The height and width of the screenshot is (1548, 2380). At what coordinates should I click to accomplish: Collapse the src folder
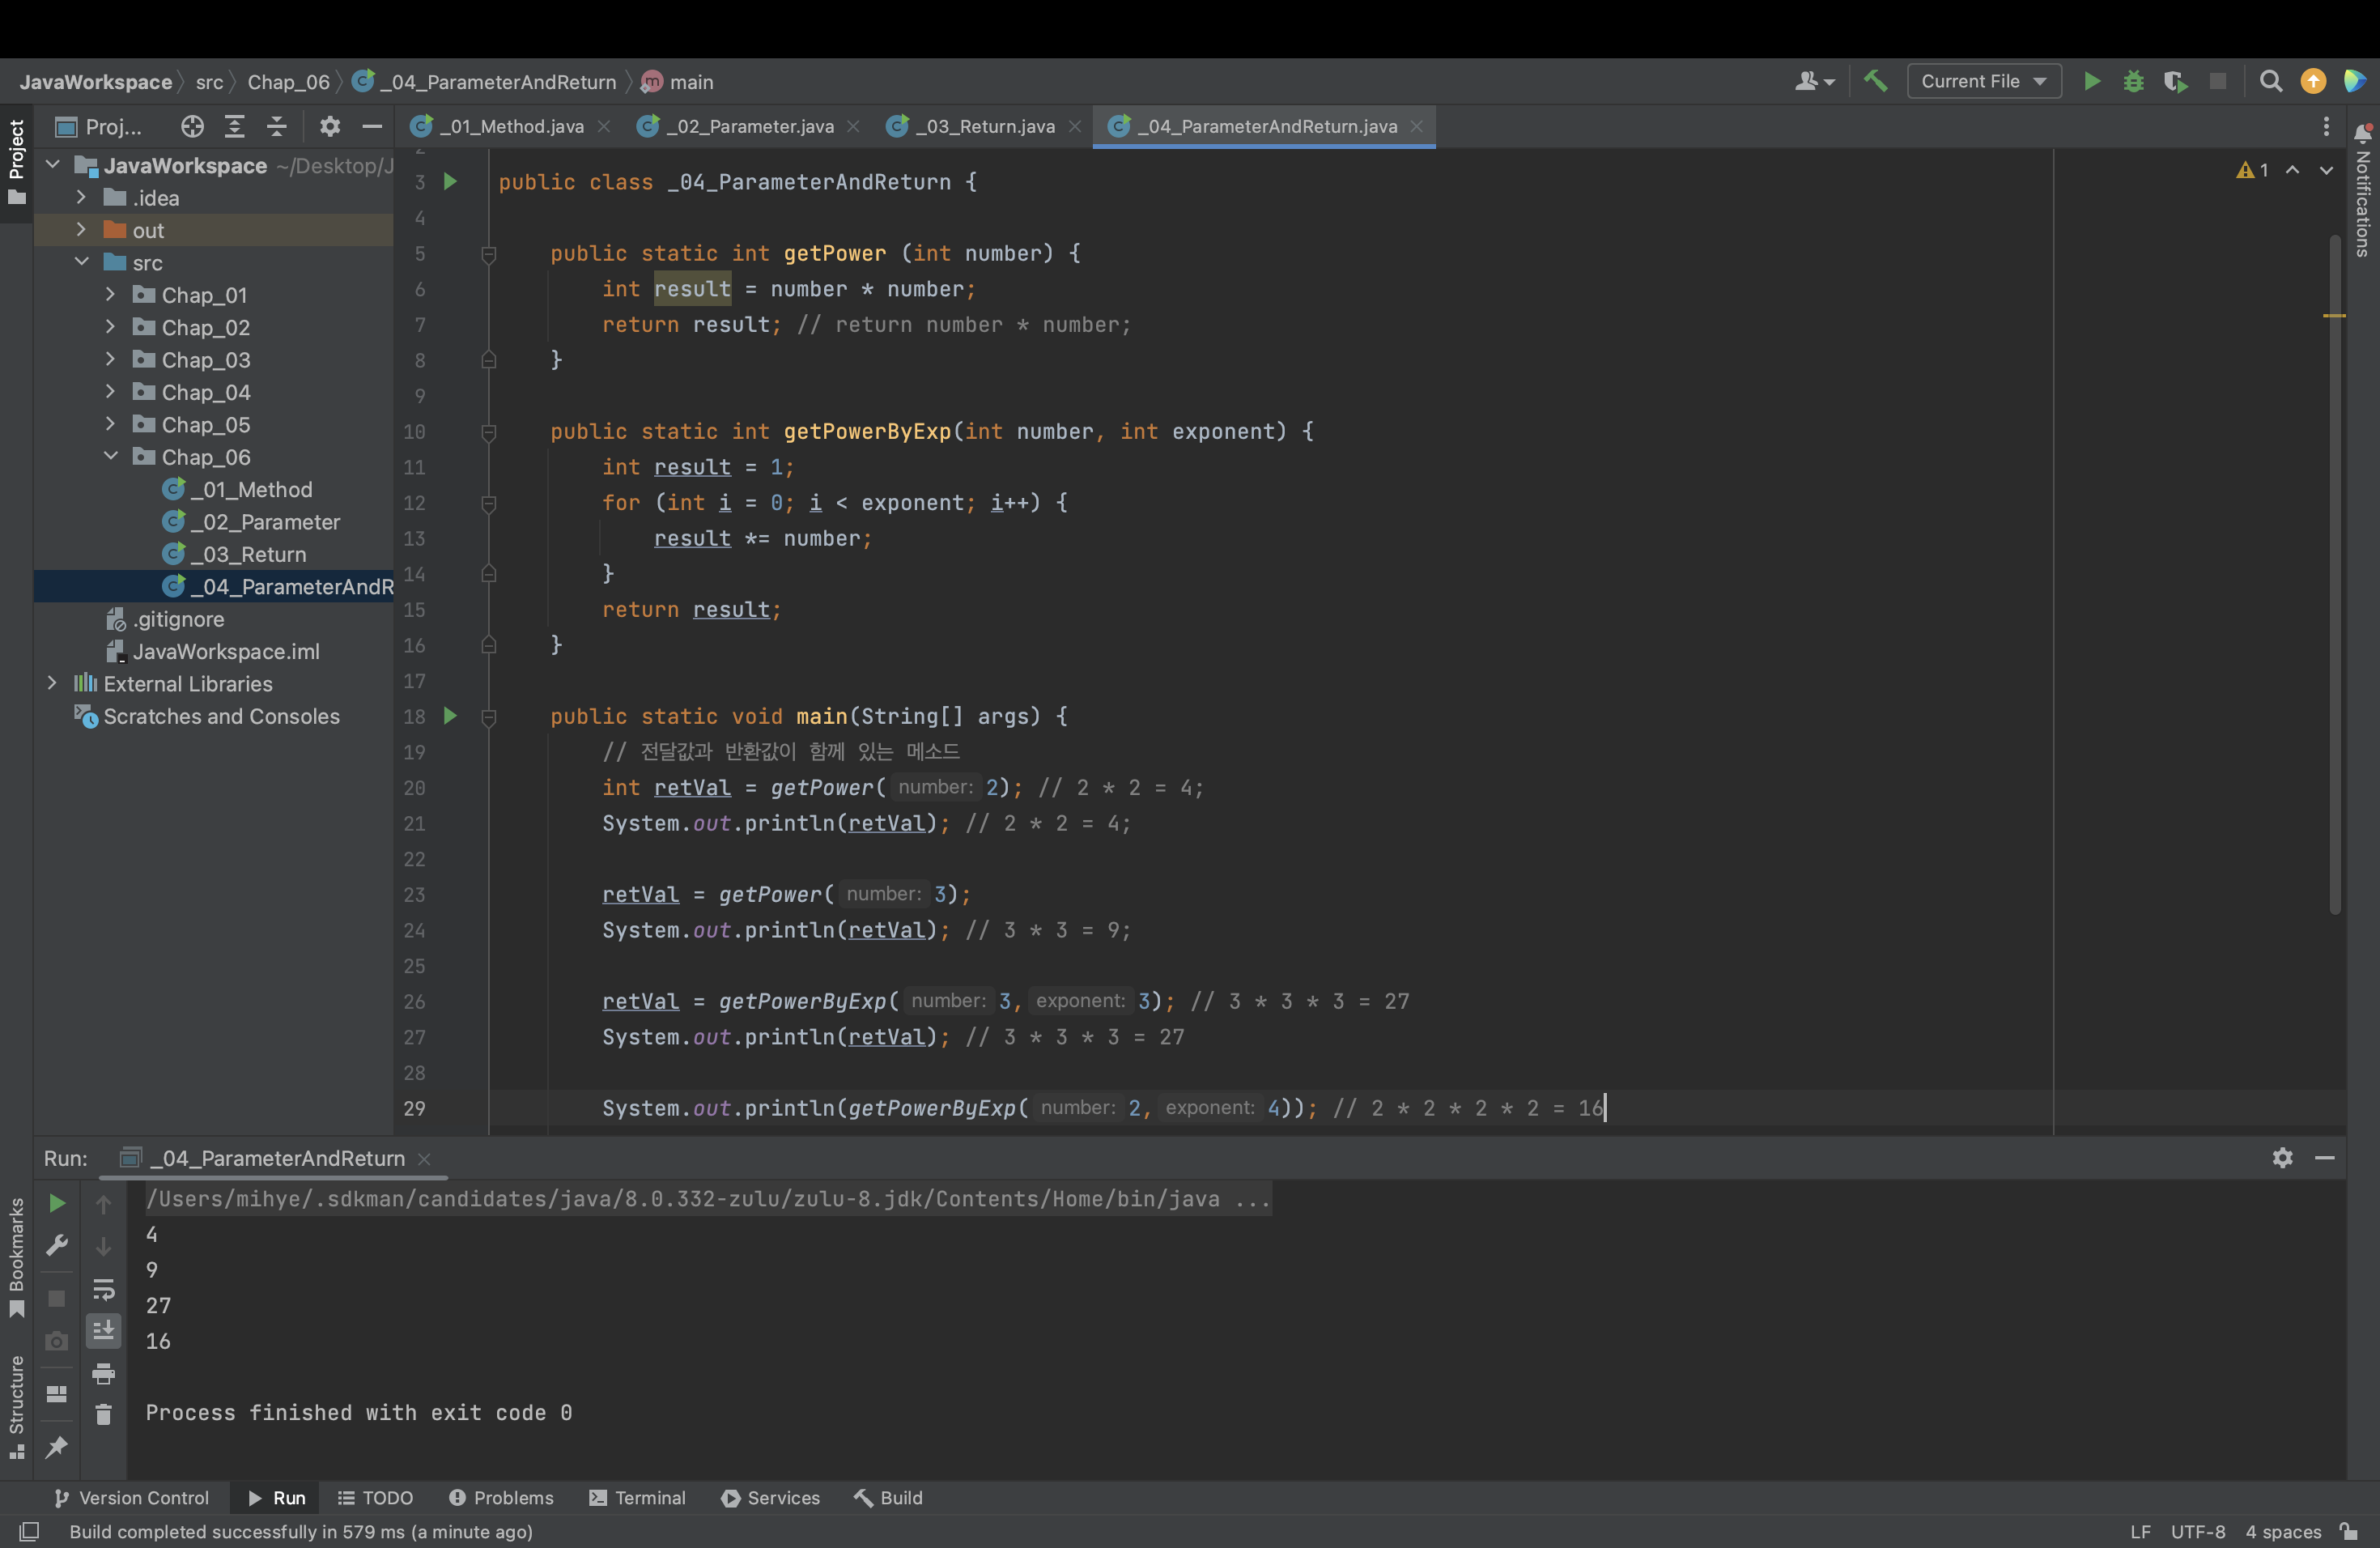[82, 261]
